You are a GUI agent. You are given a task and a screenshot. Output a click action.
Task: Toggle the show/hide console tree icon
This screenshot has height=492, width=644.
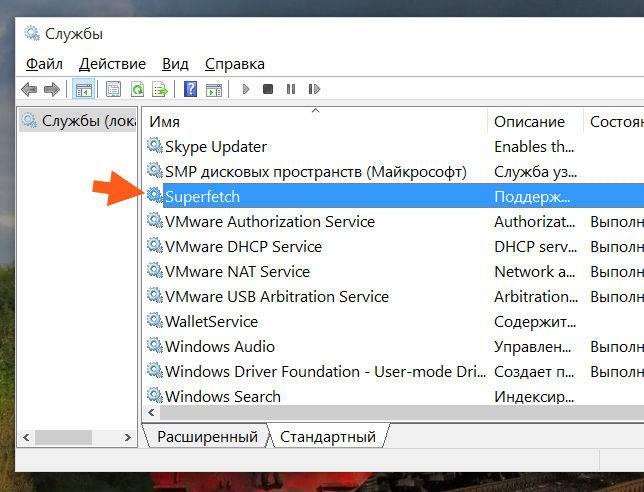click(84, 89)
